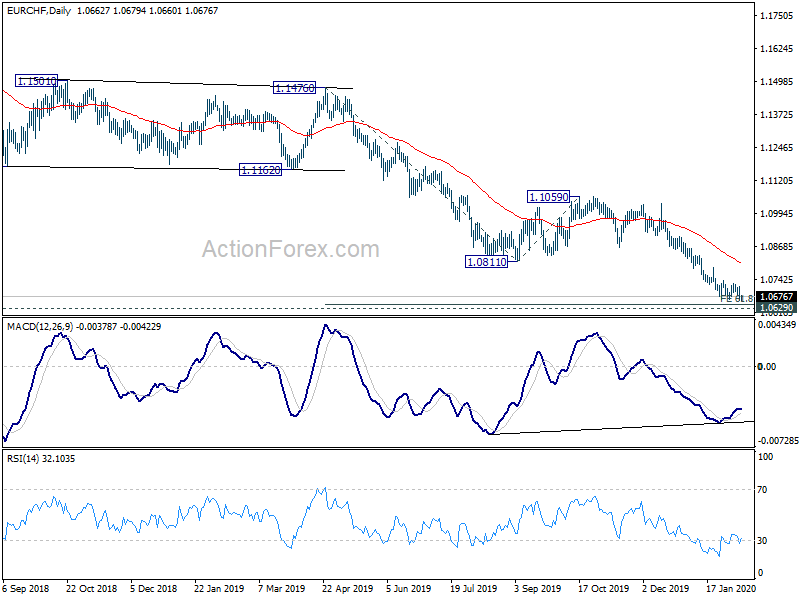The width and height of the screenshot is (800, 600).
Task: Click the EURCHF,Daily chart title
Action: coord(39,11)
